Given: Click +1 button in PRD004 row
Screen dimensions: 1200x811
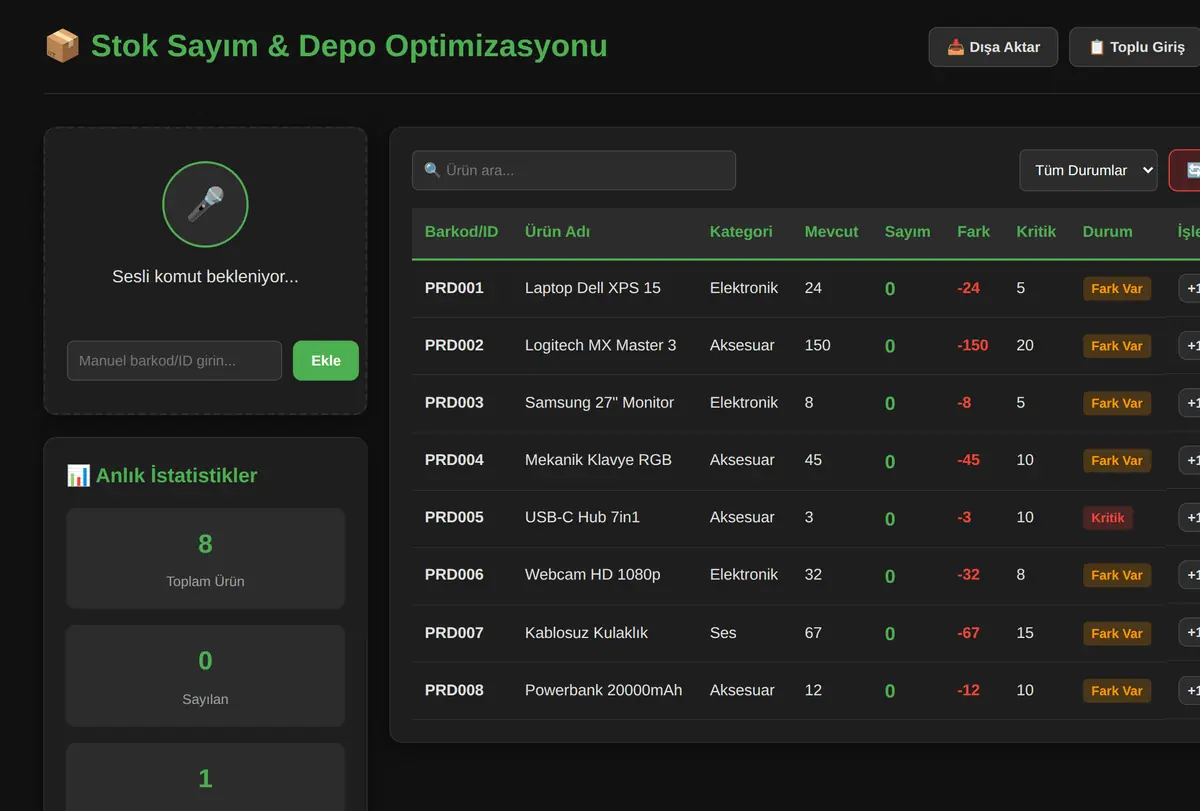Looking at the screenshot, I should (x=1190, y=461).
